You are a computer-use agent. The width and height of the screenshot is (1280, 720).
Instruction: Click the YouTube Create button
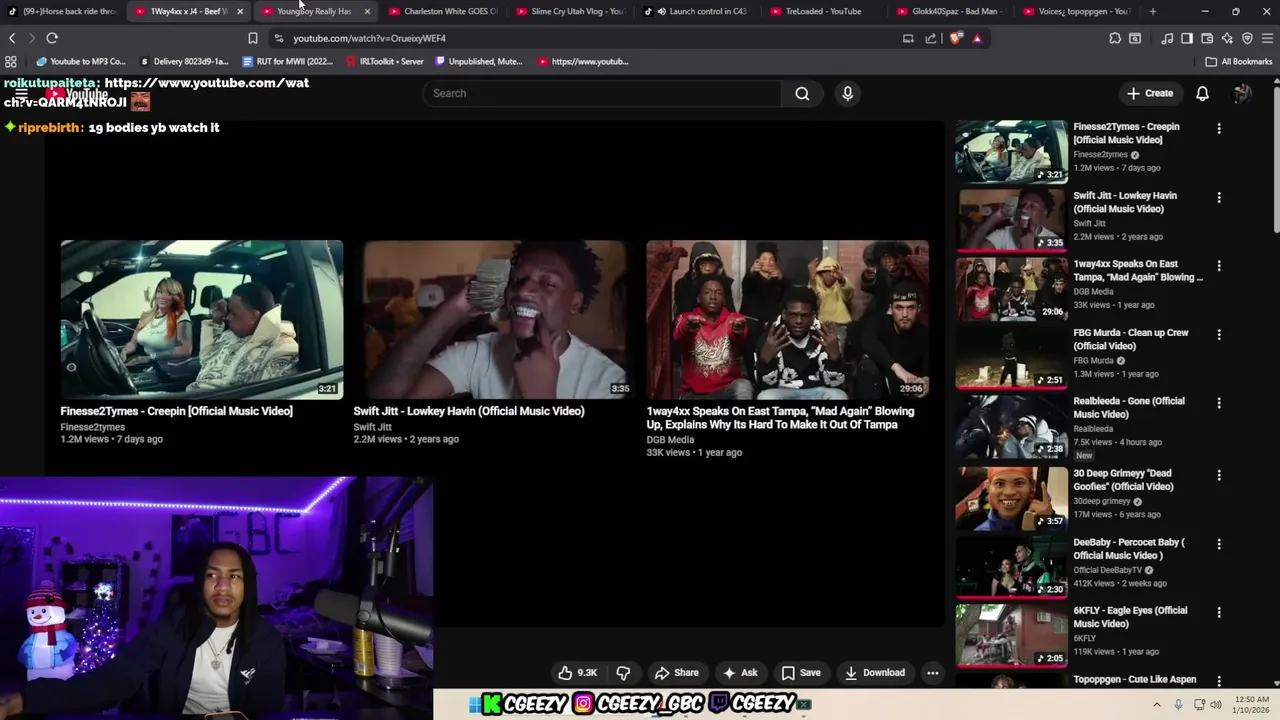tap(1150, 93)
